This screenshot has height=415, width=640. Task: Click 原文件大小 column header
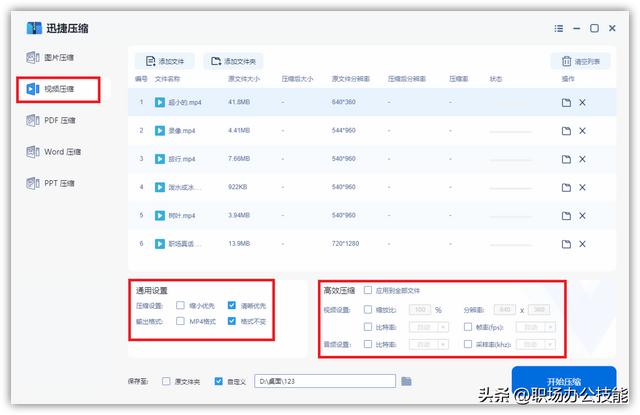[x=244, y=79]
